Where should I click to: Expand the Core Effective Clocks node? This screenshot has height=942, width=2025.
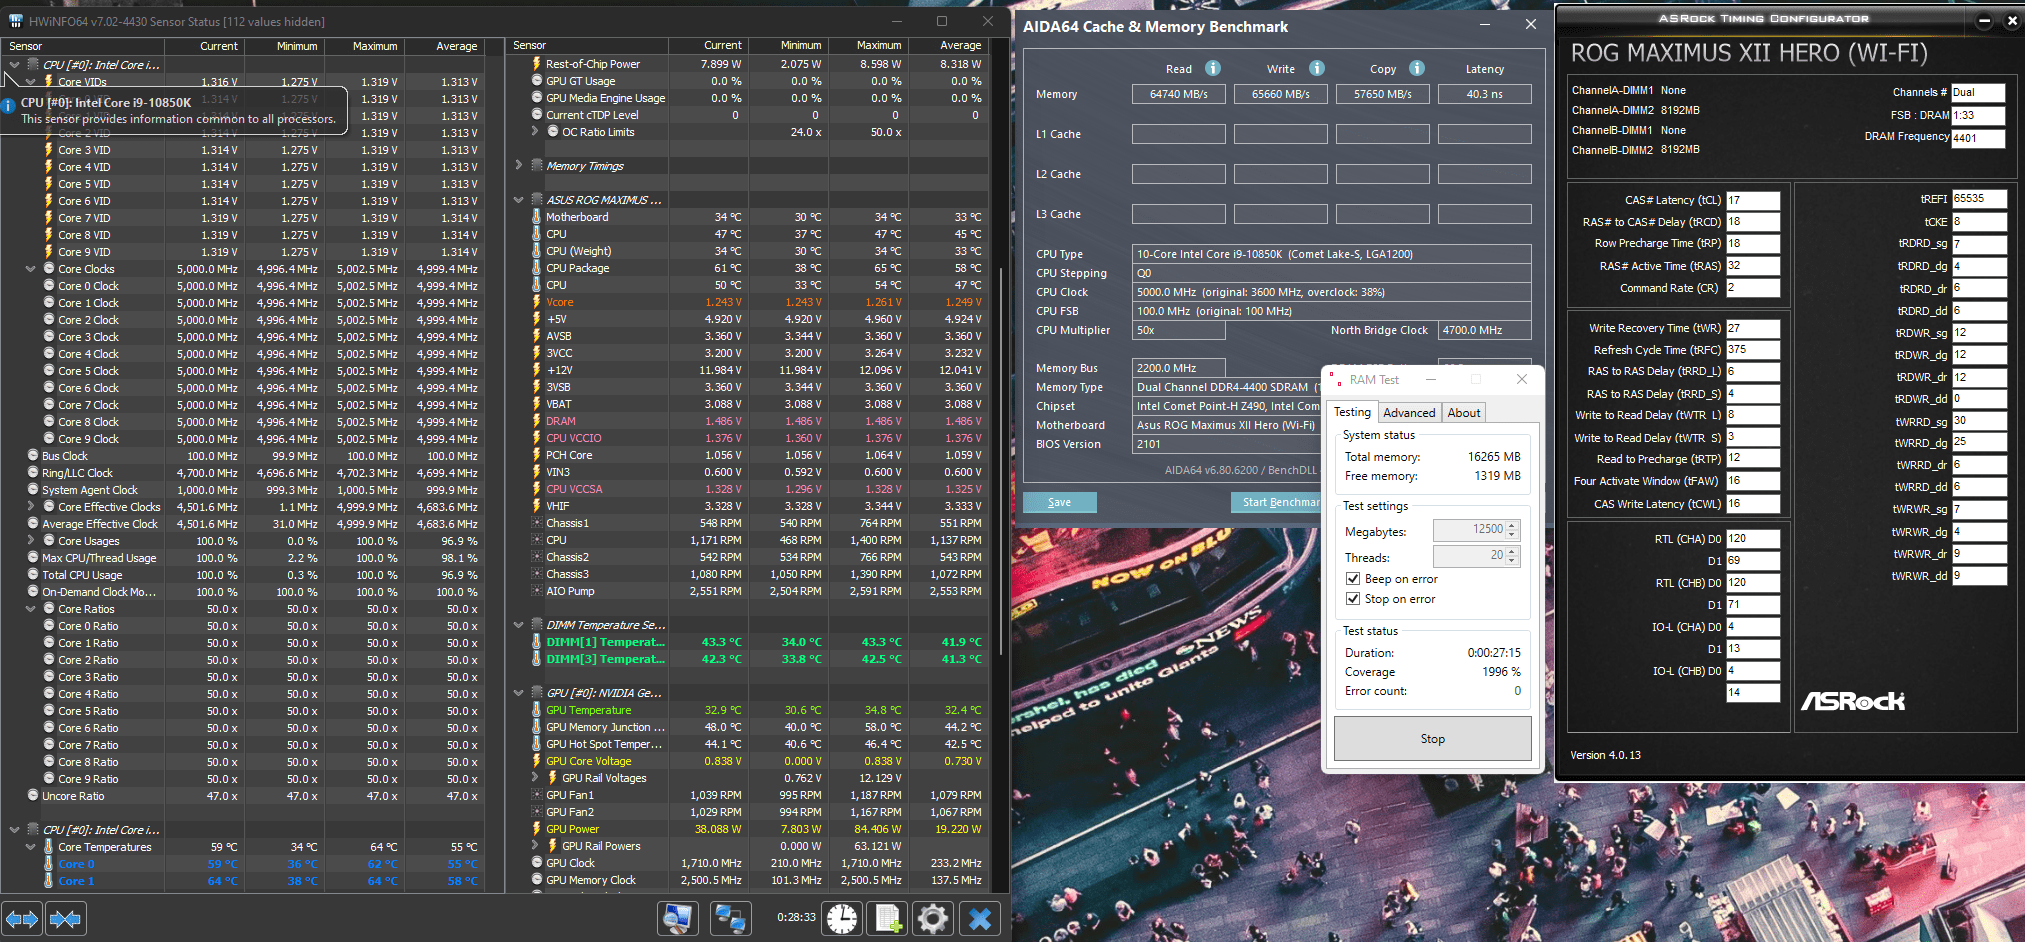coord(31,507)
